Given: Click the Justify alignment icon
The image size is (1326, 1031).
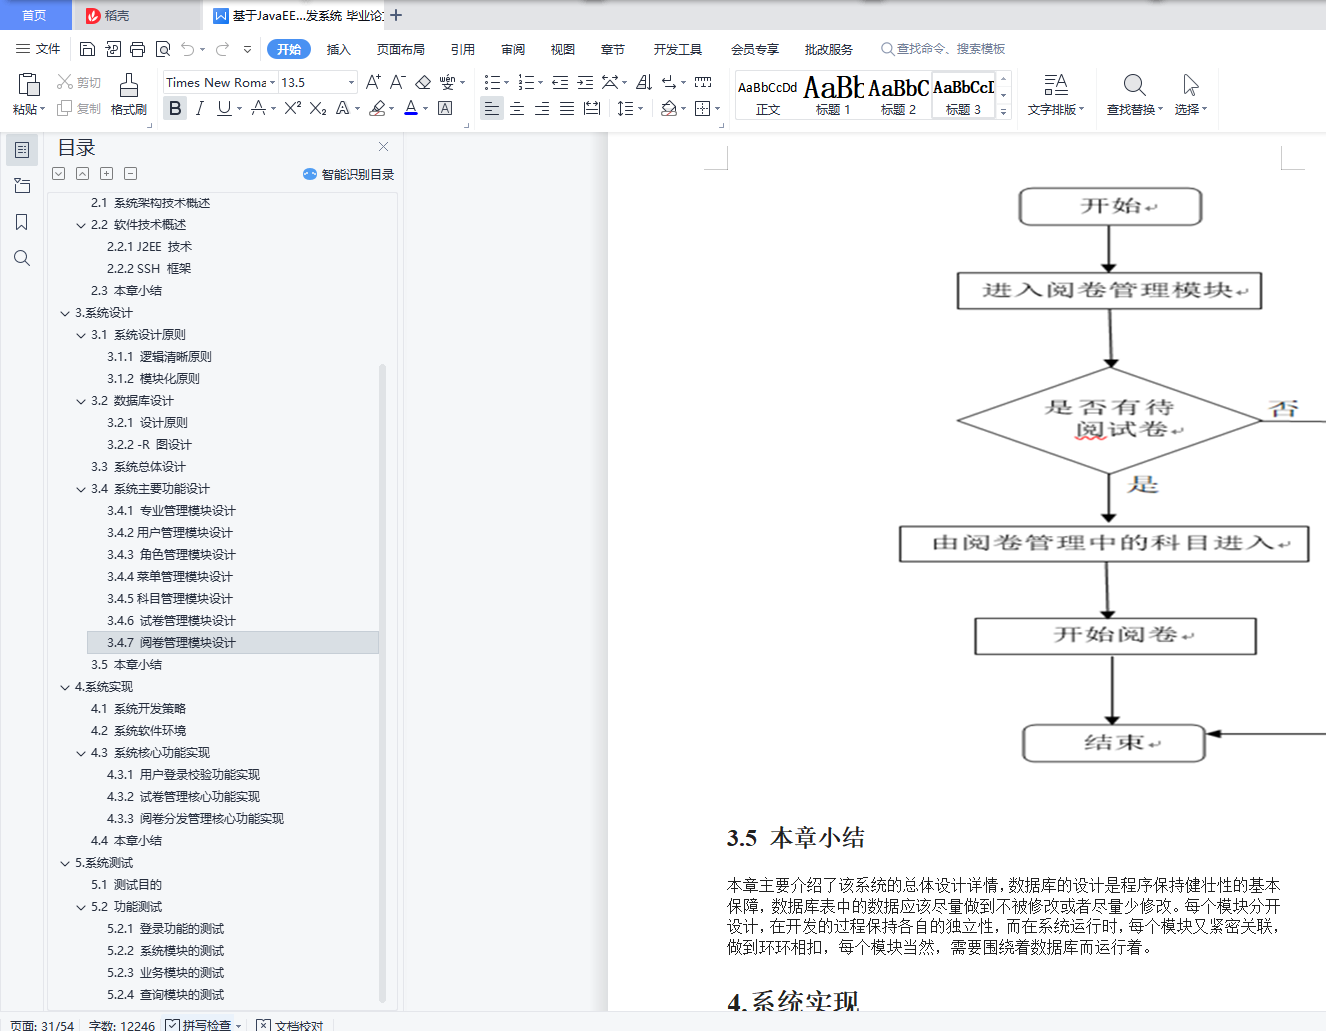Looking at the screenshot, I should 567,108.
